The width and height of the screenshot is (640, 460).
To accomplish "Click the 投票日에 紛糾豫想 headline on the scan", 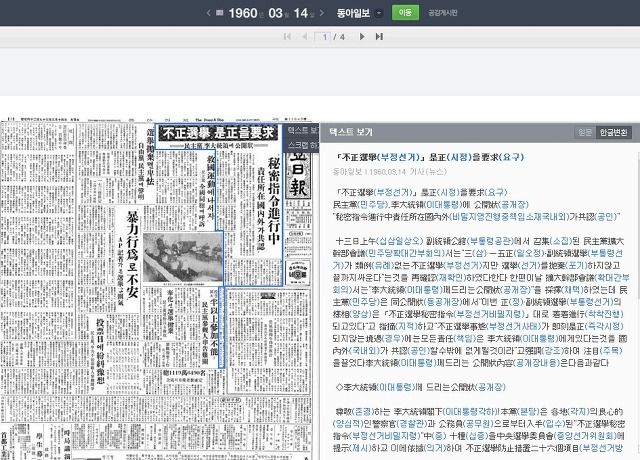I will [100, 352].
